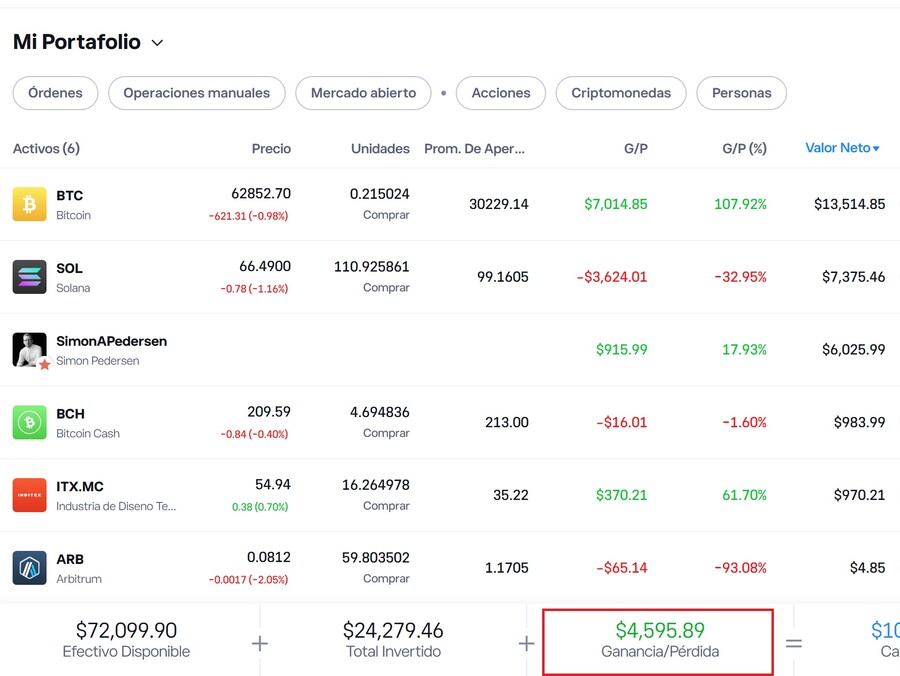The height and width of the screenshot is (676, 900).
Task: Sort by the Precio column header
Action: click(x=271, y=149)
